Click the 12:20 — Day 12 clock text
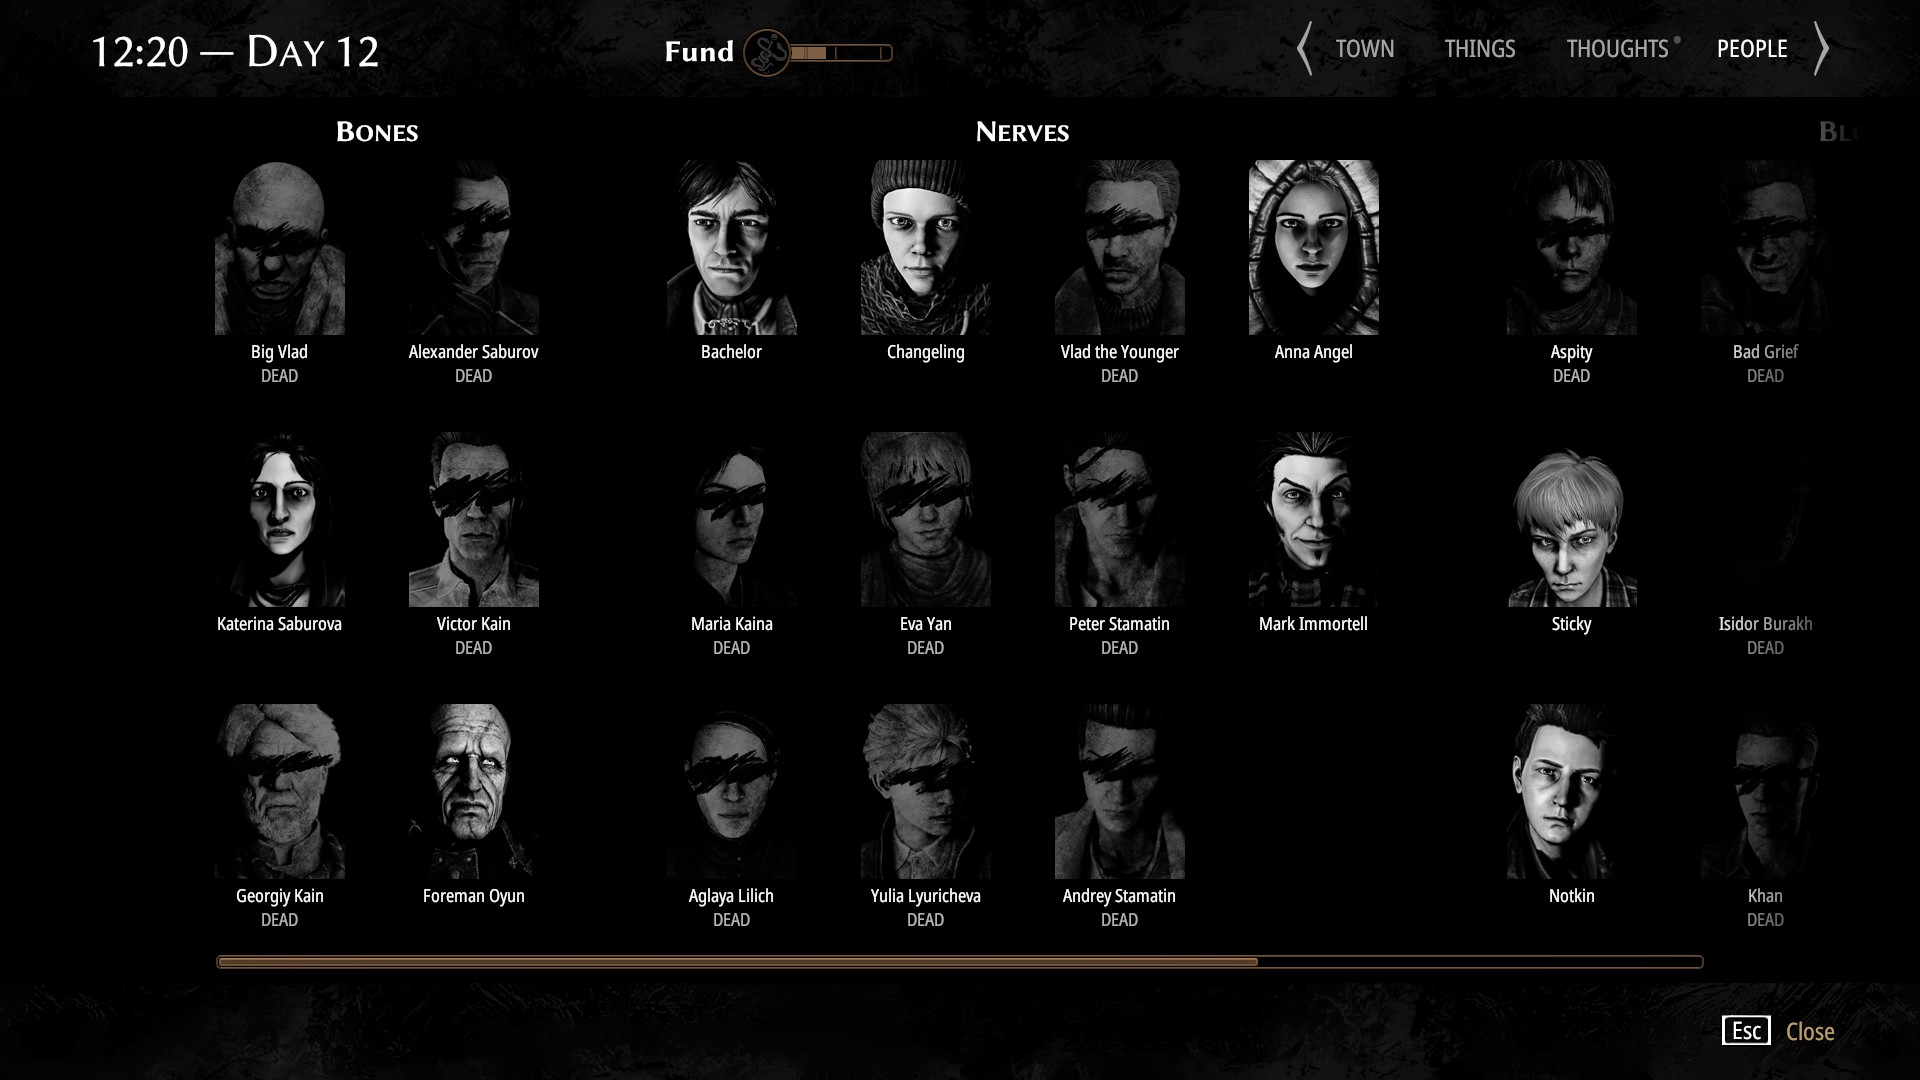Viewport: 1920px width, 1080px height. (x=235, y=52)
